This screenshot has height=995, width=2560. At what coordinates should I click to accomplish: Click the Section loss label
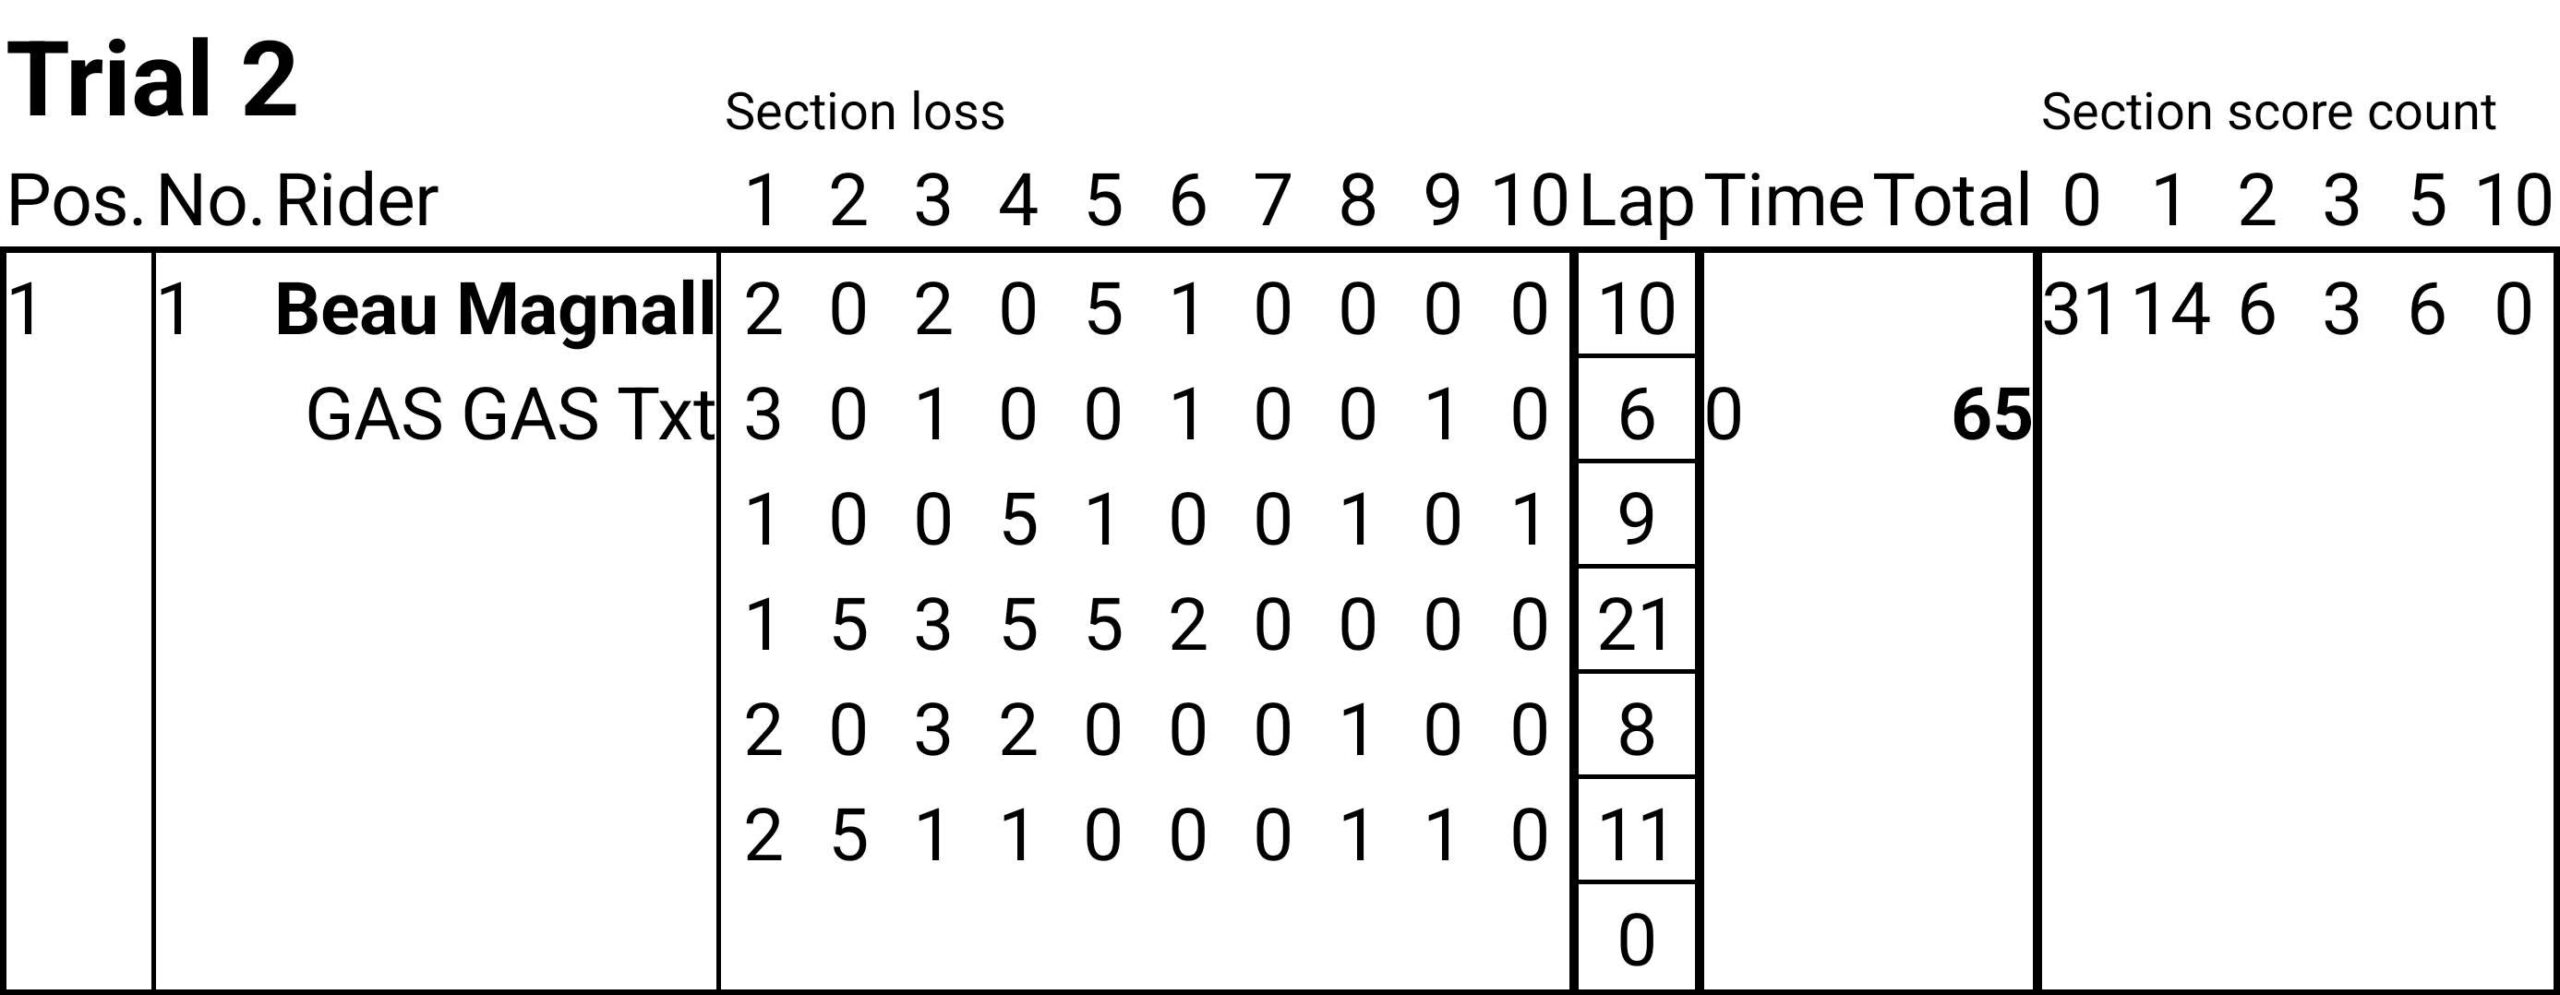coord(865,112)
